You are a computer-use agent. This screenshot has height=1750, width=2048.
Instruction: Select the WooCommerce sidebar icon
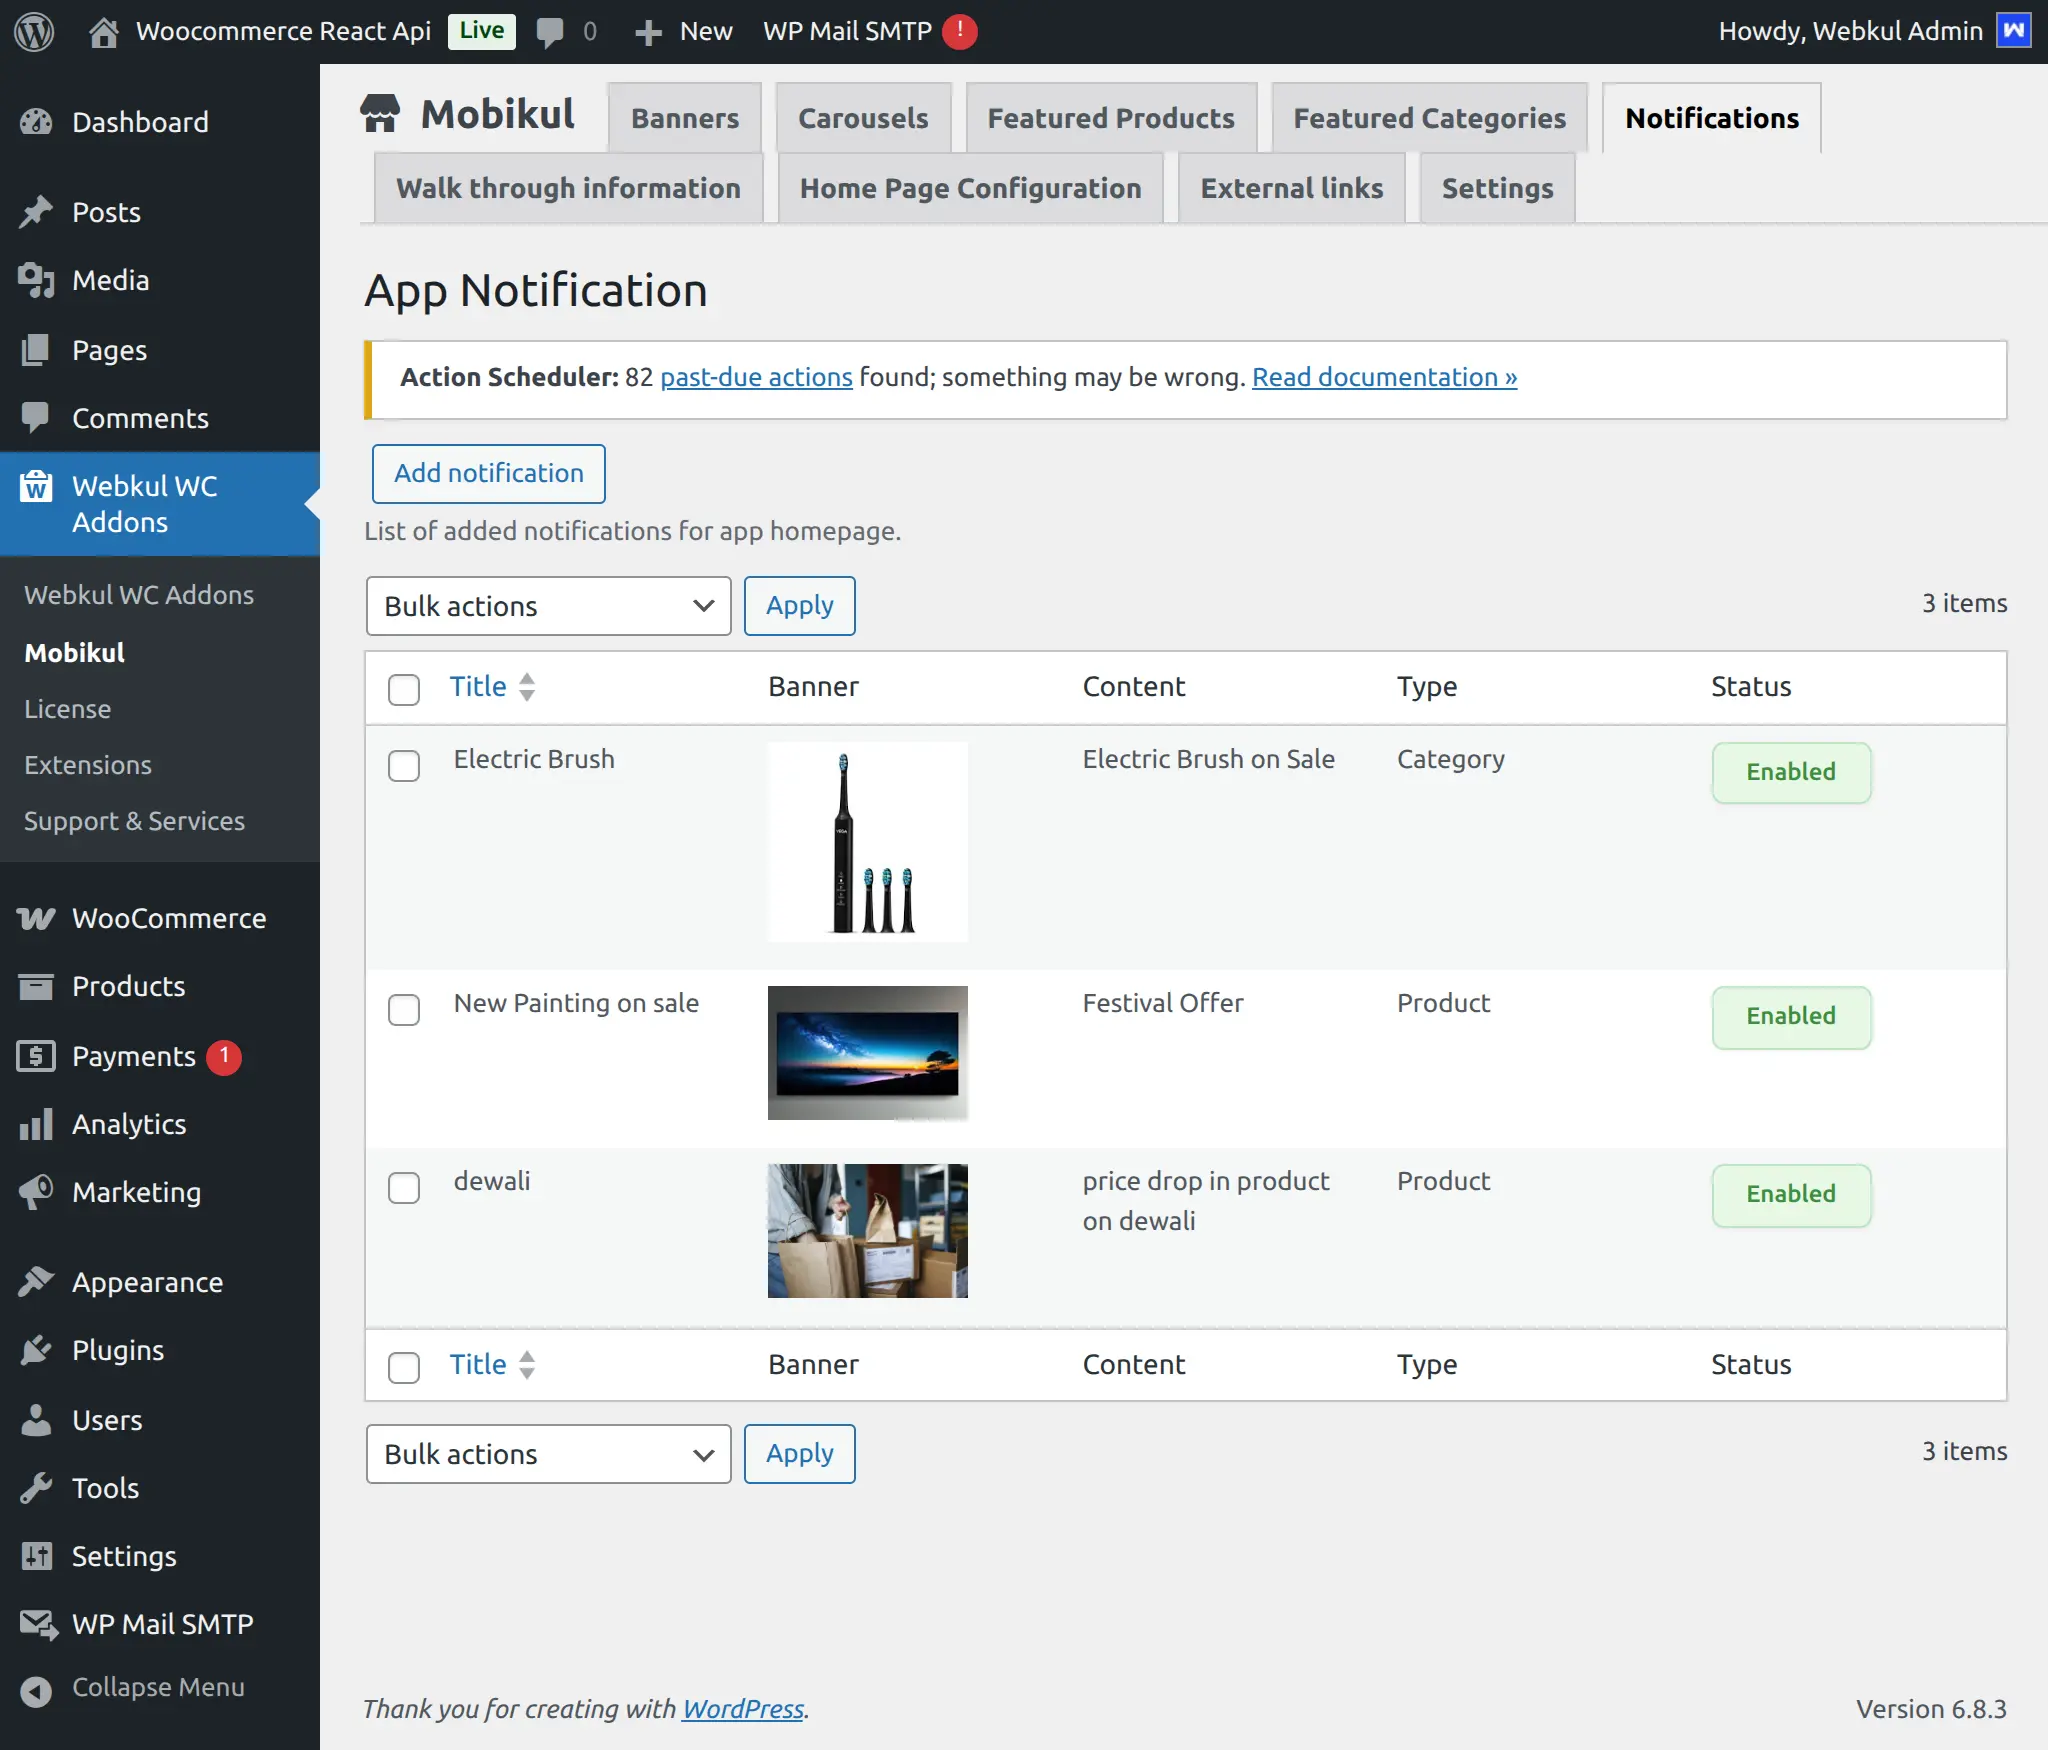(36, 918)
